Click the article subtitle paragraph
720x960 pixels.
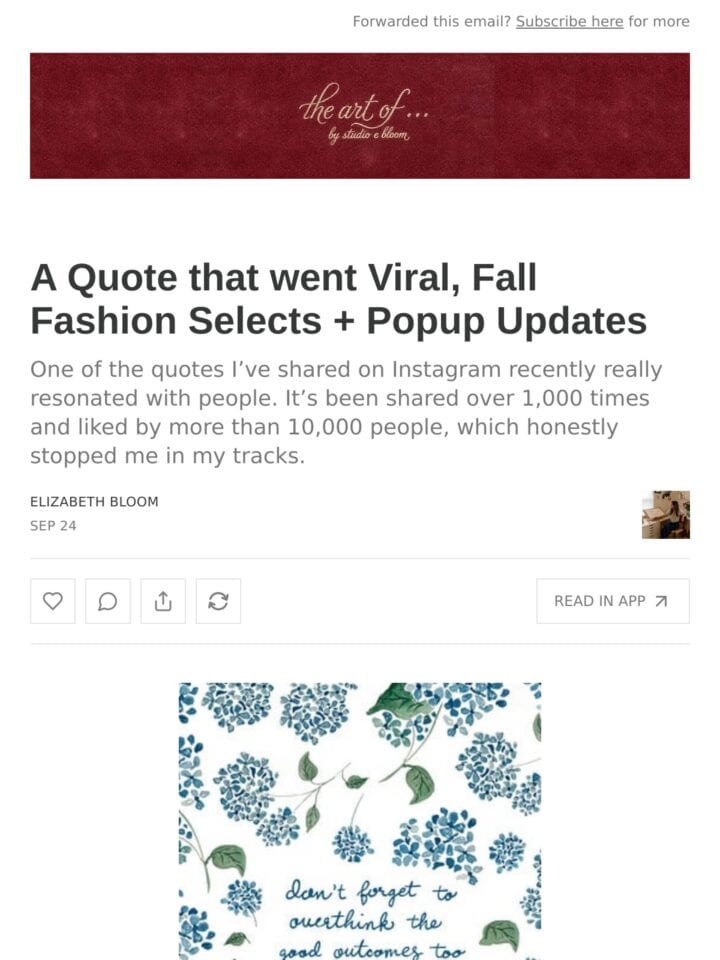pos(346,412)
